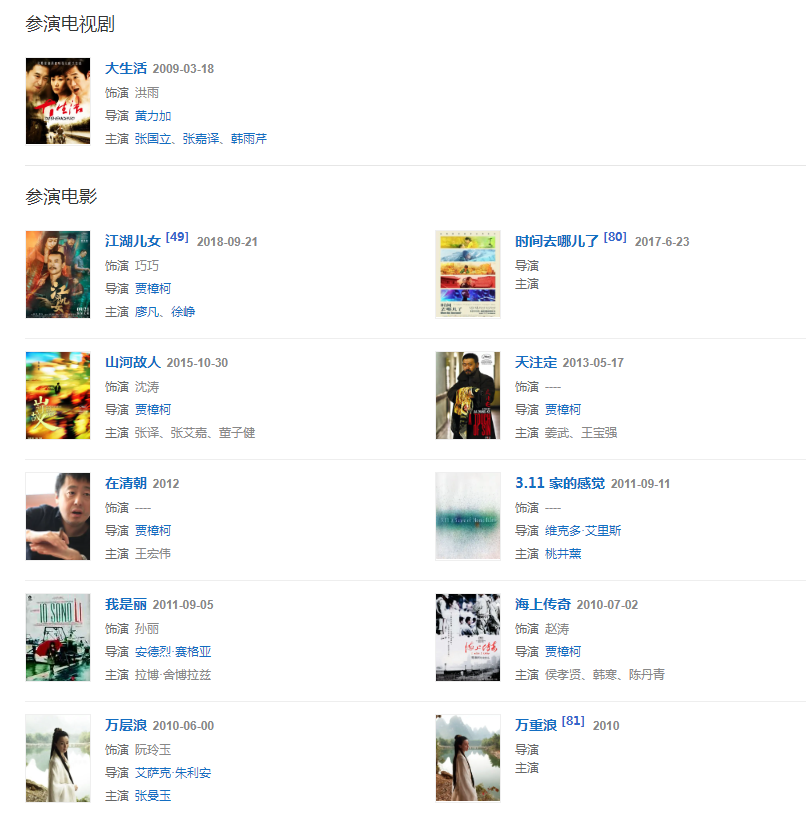This screenshot has height=818, width=806.
Task: Open the 大生活 title link
Action: [x=126, y=68]
